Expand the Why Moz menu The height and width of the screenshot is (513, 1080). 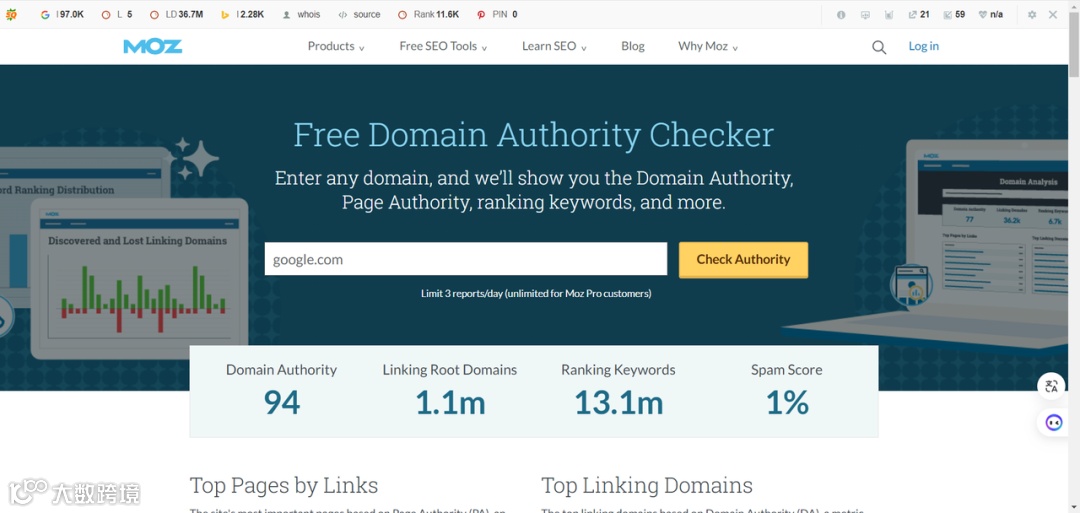(x=708, y=46)
